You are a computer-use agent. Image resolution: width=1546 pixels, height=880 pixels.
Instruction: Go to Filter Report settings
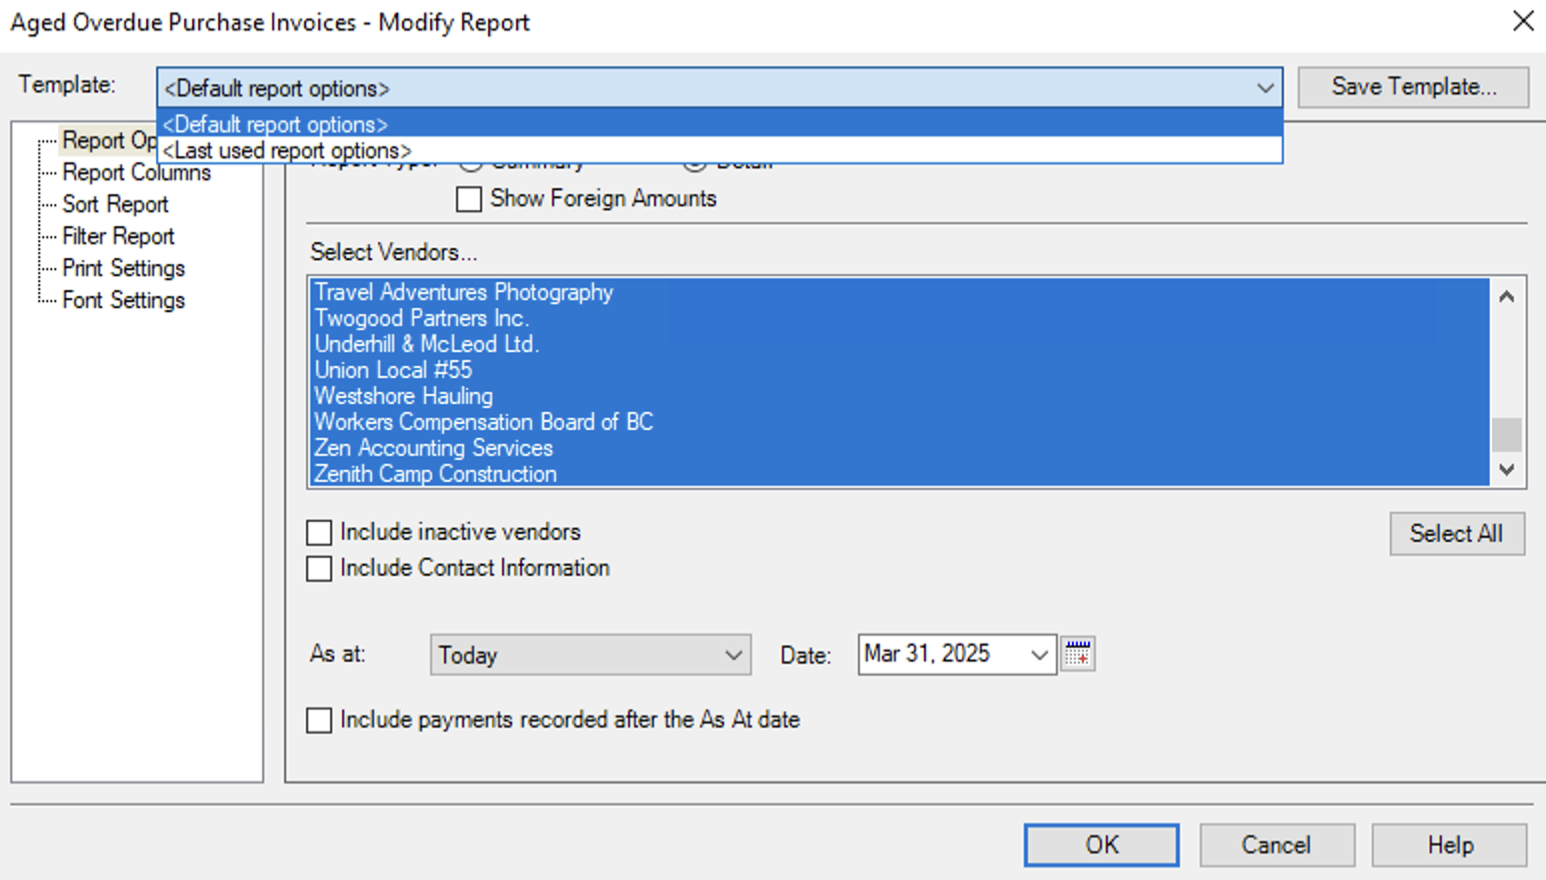click(x=118, y=237)
